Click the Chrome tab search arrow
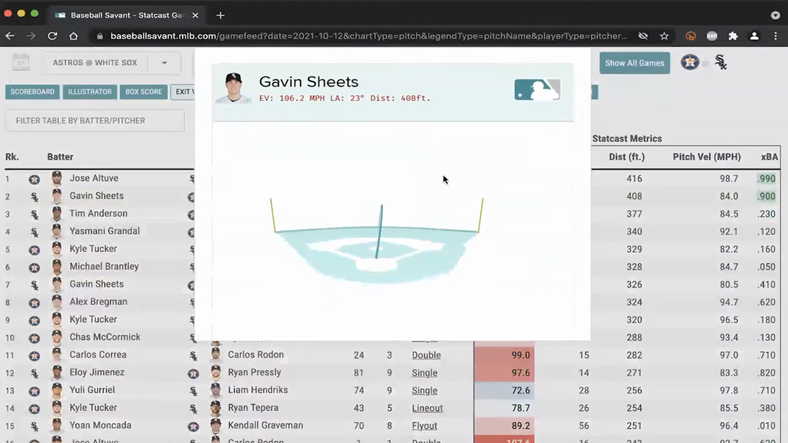 tap(775, 15)
